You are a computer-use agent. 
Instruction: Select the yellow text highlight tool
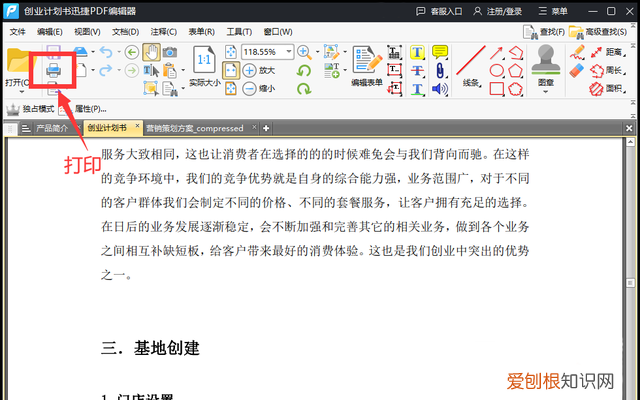(x=417, y=52)
